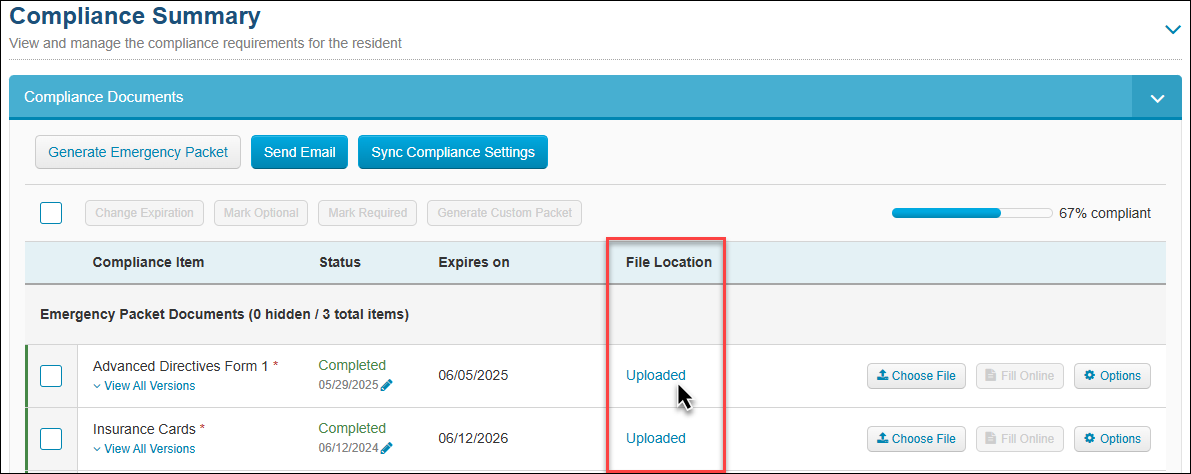
Task: Choose File for Advanced Directives Form 1
Action: [916, 376]
